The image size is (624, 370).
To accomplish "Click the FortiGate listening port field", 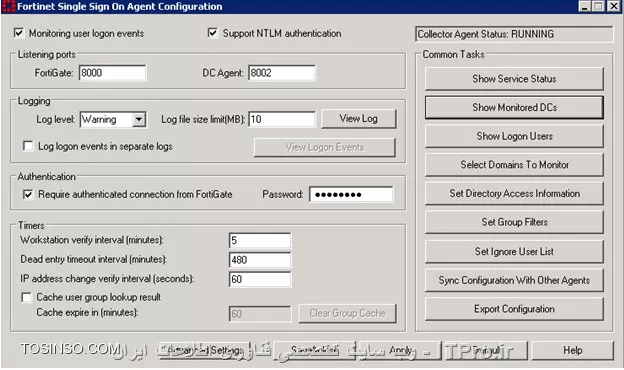I will 113,73.
